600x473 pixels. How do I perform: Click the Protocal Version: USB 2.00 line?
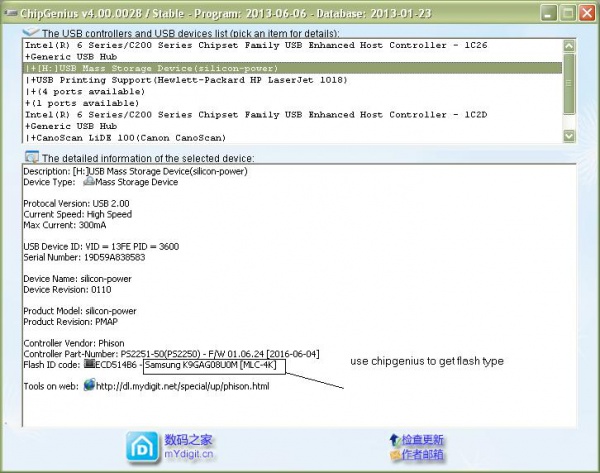click(x=76, y=203)
